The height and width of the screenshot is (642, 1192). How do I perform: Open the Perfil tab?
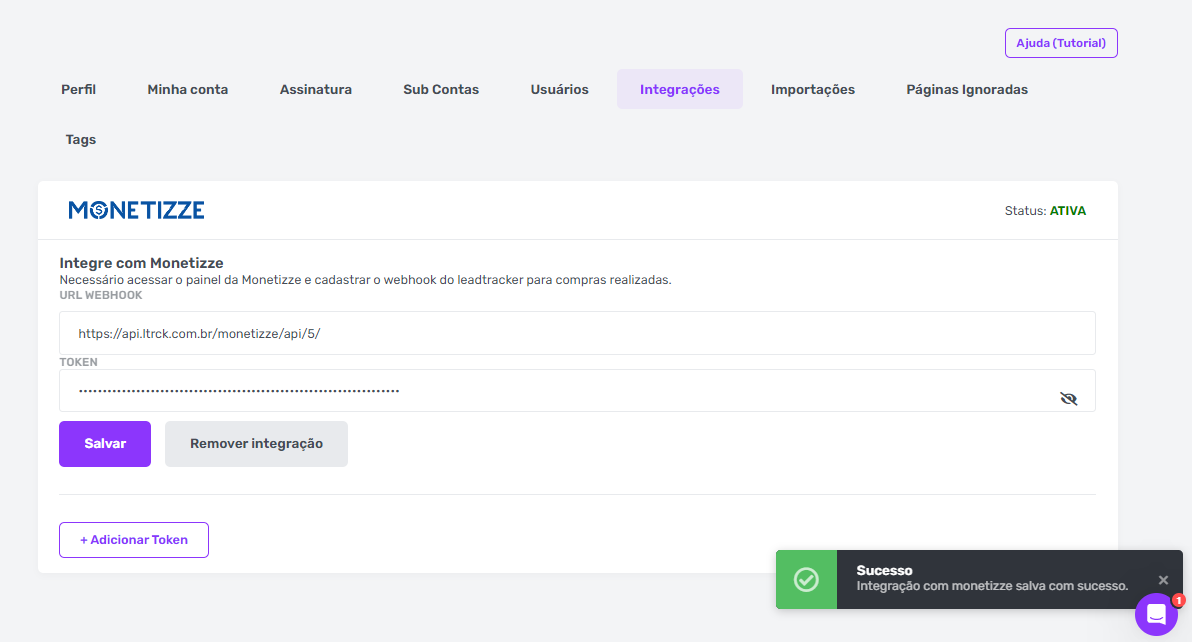pos(78,90)
